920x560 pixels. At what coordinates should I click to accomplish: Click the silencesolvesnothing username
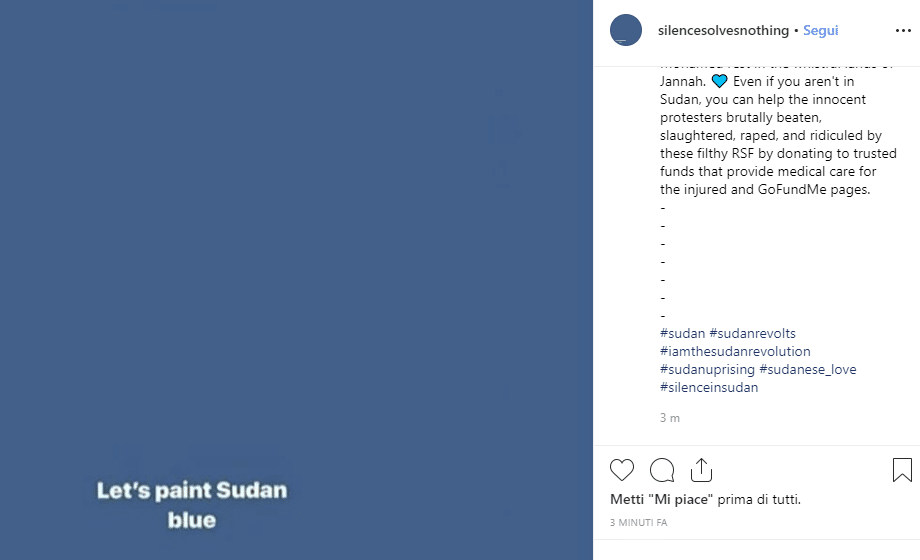[723, 31]
